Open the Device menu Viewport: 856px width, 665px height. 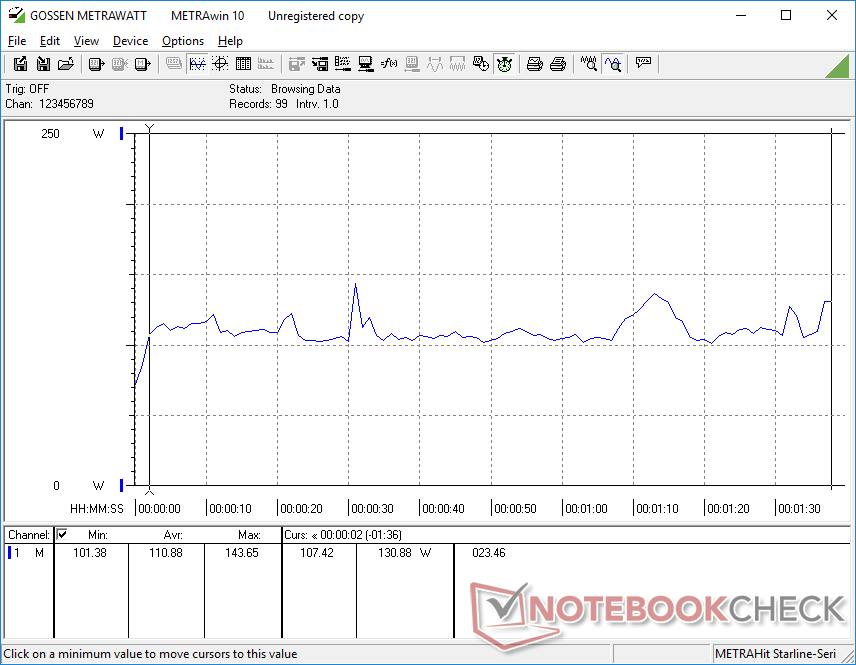click(130, 41)
